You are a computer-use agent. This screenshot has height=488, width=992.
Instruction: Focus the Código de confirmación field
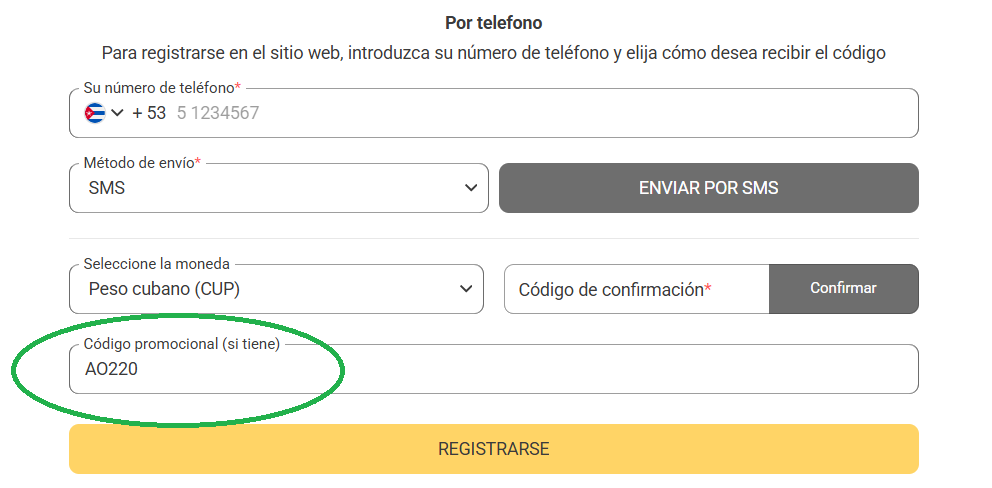tap(636, 289)
